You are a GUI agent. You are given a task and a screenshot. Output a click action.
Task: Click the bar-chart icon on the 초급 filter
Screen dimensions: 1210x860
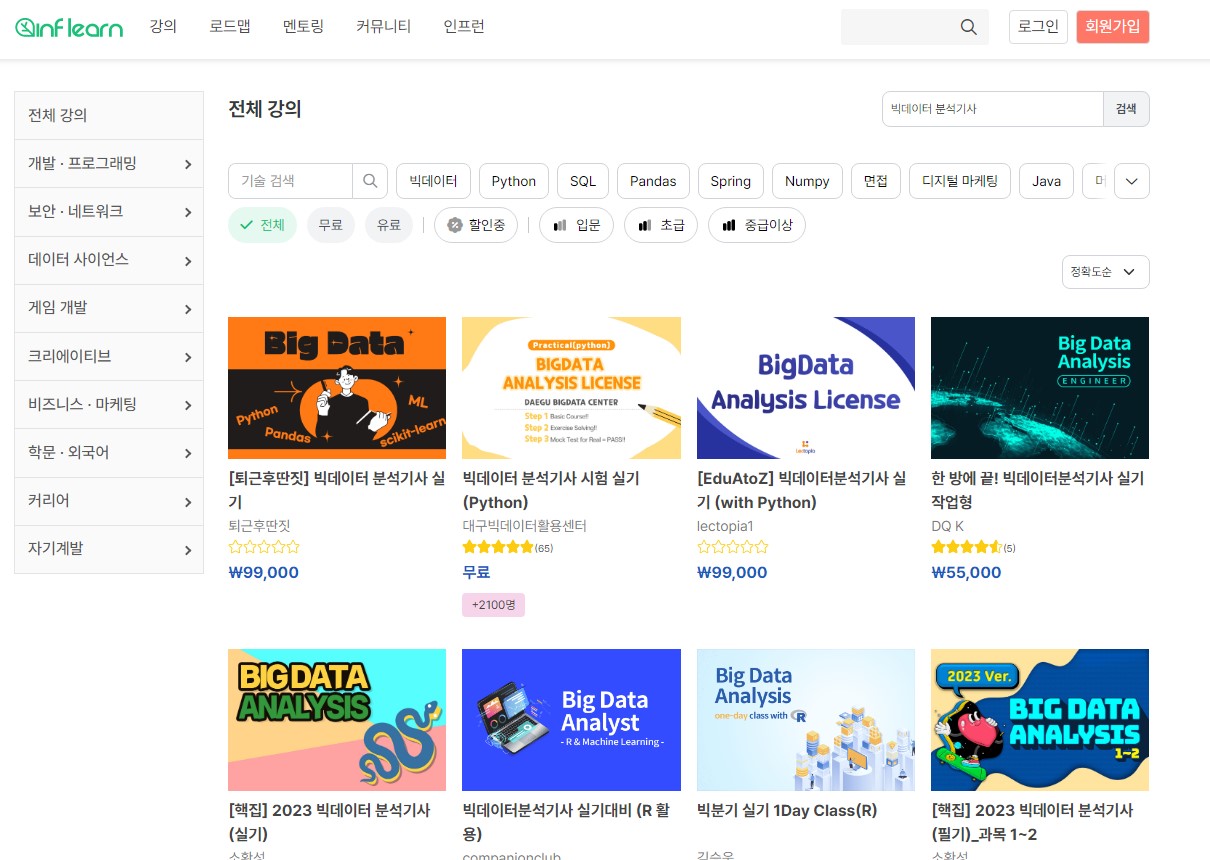(645, 225)
